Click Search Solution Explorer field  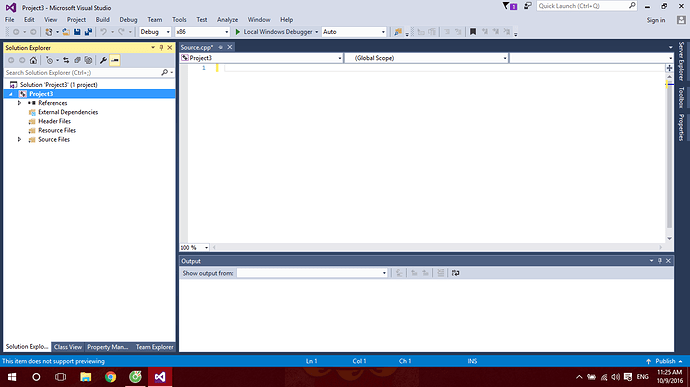(x=89, y=73)
